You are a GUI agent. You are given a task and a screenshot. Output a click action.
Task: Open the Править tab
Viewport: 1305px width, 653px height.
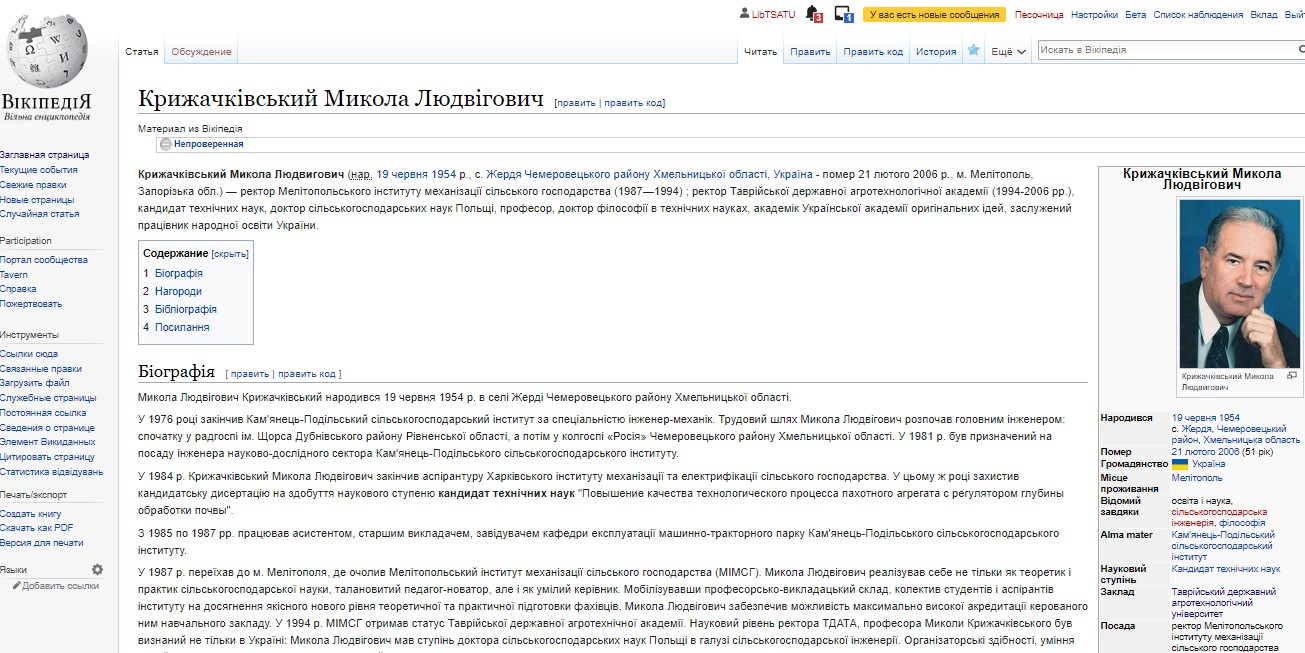[x=810, y=52]
